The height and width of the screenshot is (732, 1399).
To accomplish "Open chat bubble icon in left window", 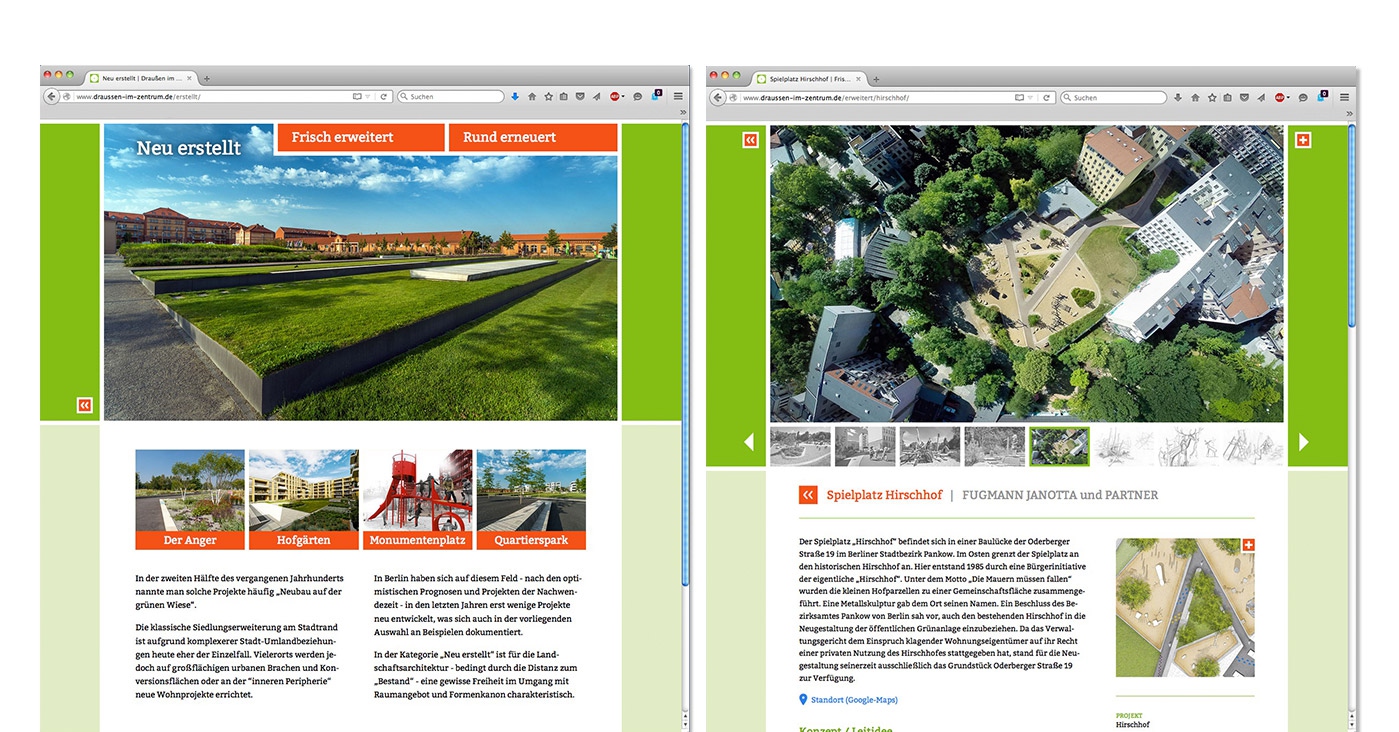I will (637, 97).
